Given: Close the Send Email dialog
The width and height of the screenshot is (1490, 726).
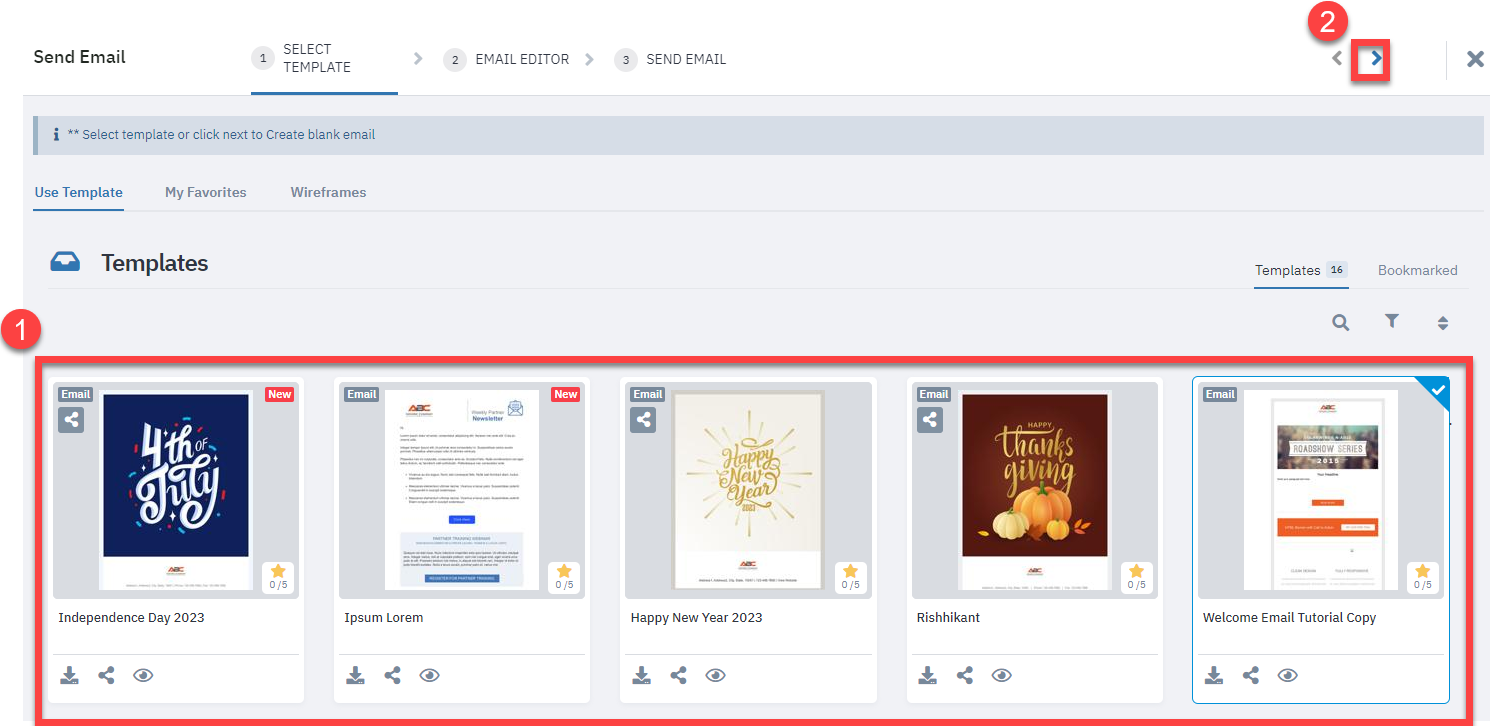Looking at the screenshot, I should tap(1475, 59).
